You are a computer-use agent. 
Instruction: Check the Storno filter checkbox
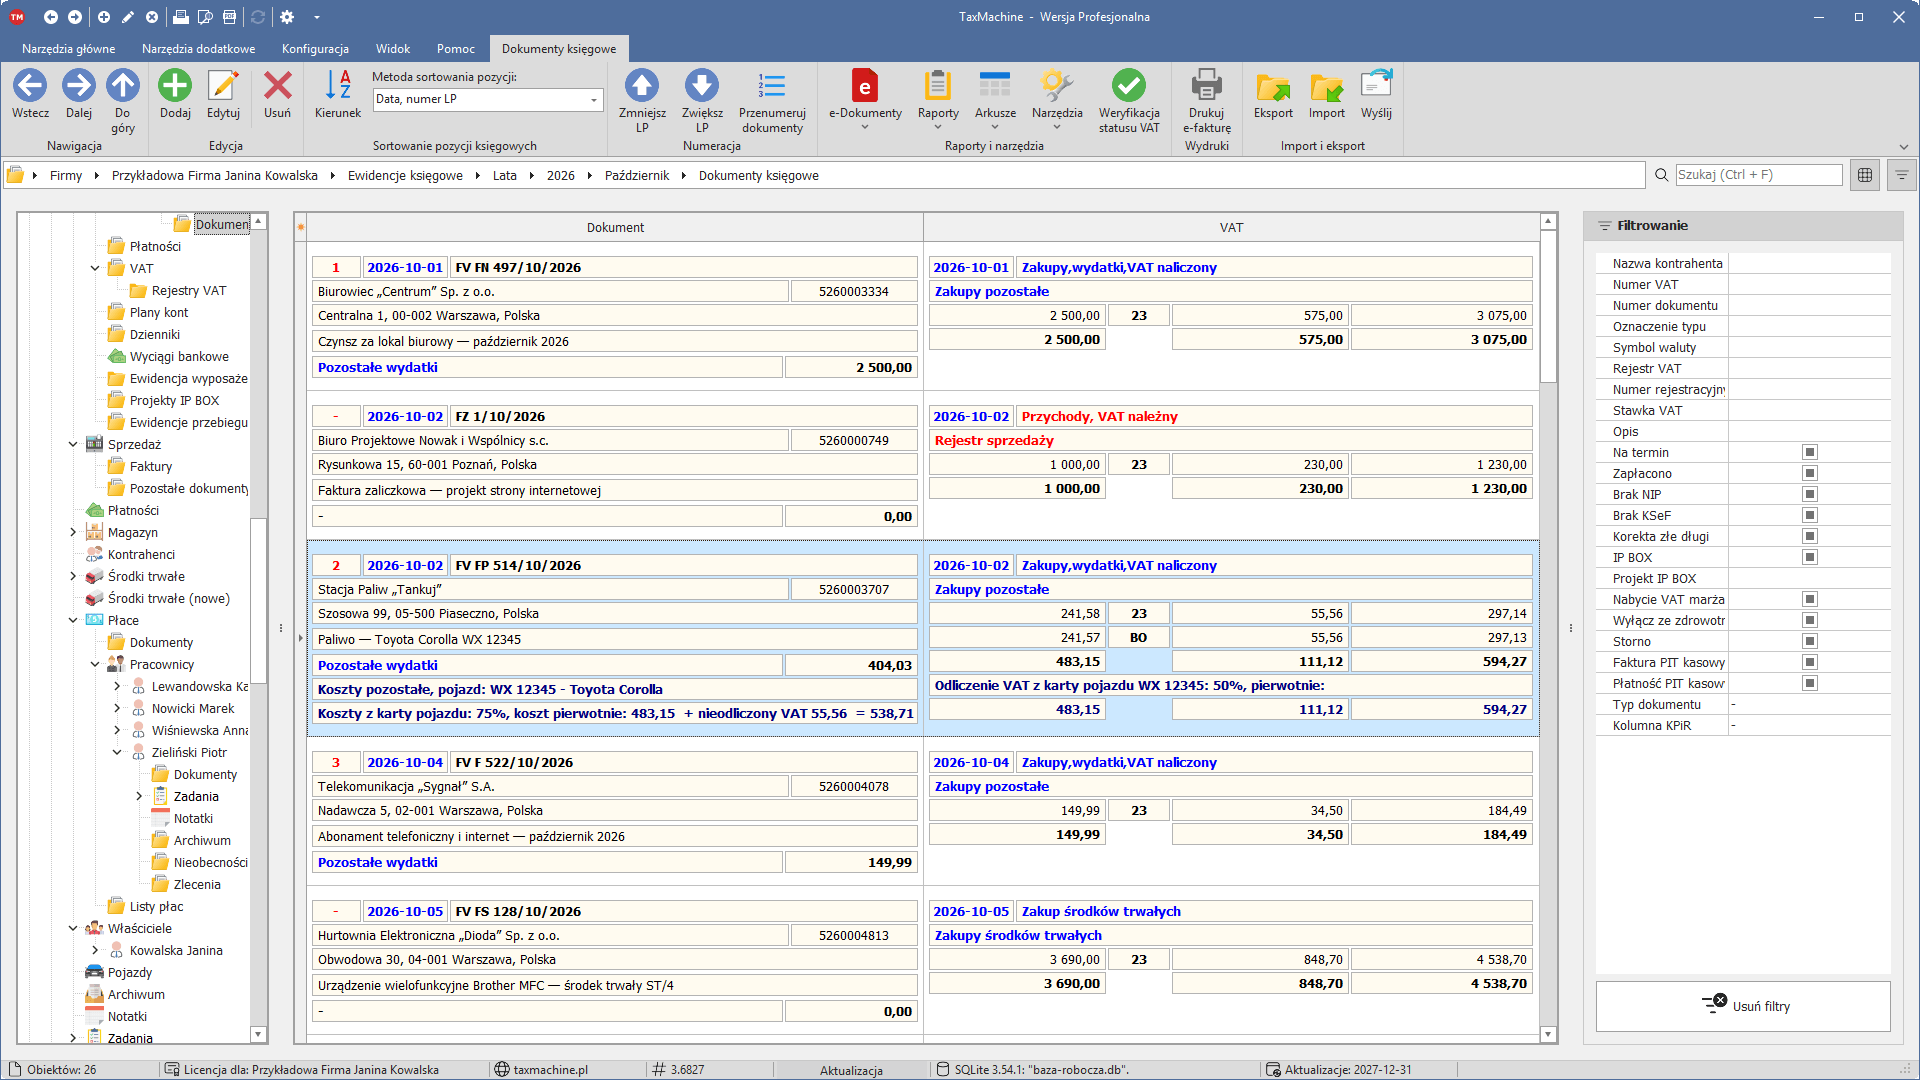click(x=1810, y=641)
